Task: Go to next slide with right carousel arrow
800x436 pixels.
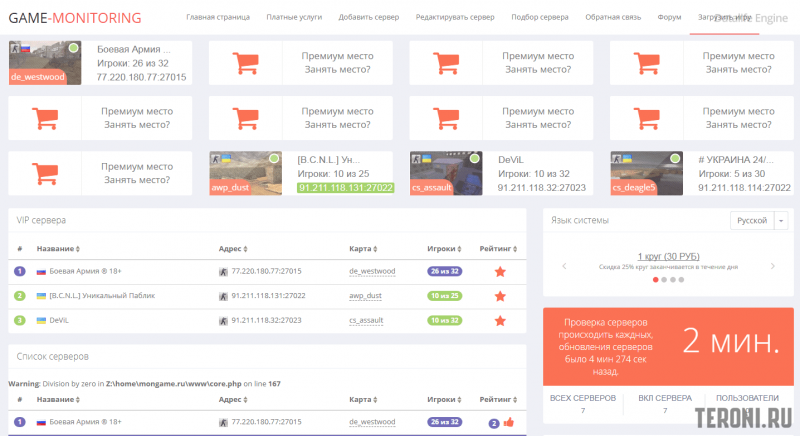Action: [772, 266]
